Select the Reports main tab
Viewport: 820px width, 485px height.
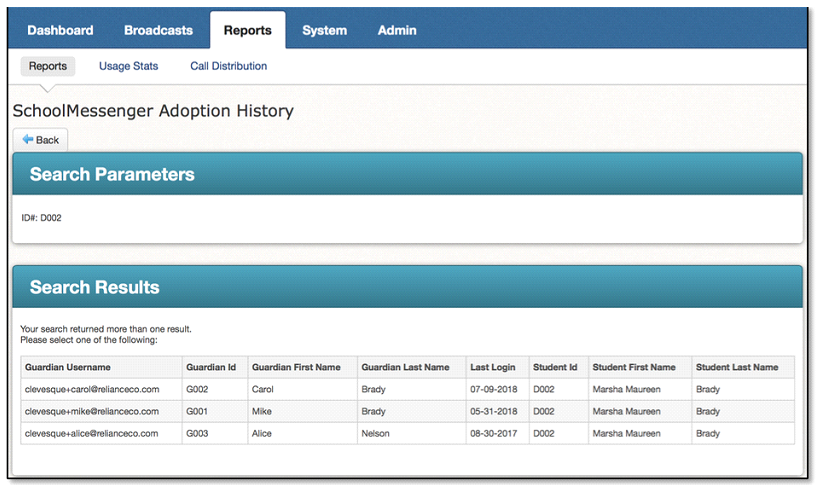click(248, 30)
